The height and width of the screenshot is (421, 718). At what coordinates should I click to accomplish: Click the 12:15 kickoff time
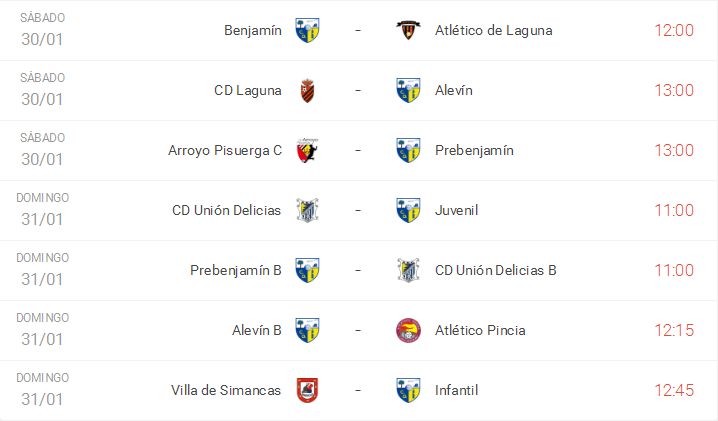674,330
